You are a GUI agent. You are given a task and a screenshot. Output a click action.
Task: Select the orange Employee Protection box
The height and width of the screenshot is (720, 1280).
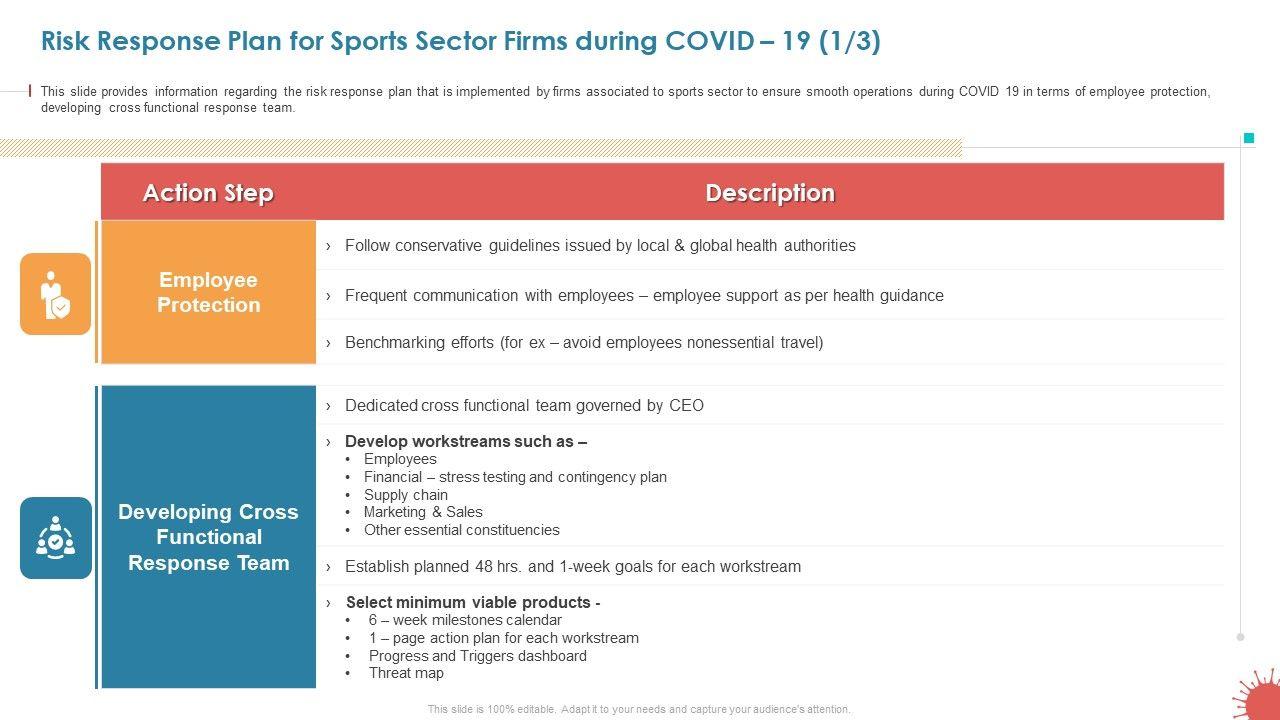pos(208,292)
